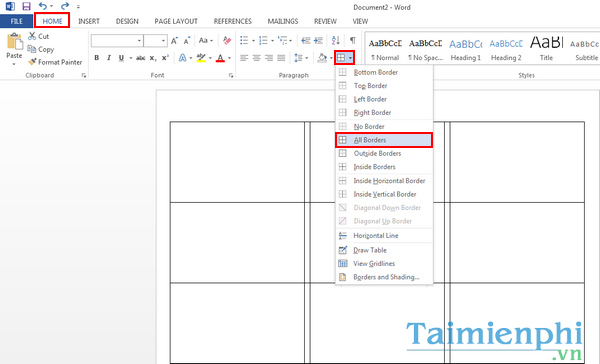Image resolution: width=600 pixels, height=364 pixels.
Task: Apply Text Effects icon
Action: tap(183, 58)
